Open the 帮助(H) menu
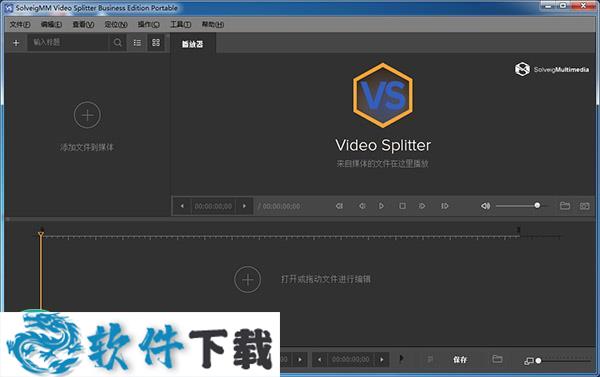 [213, 24]
